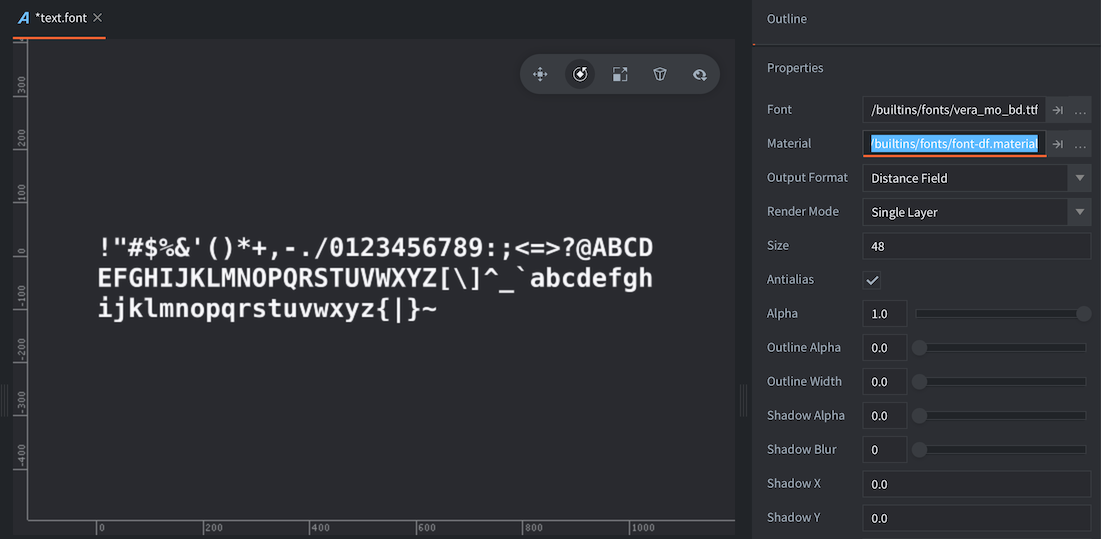Click the Output Format label
The height and width of the screenshot is (539, 1101).
click(807, 178)
